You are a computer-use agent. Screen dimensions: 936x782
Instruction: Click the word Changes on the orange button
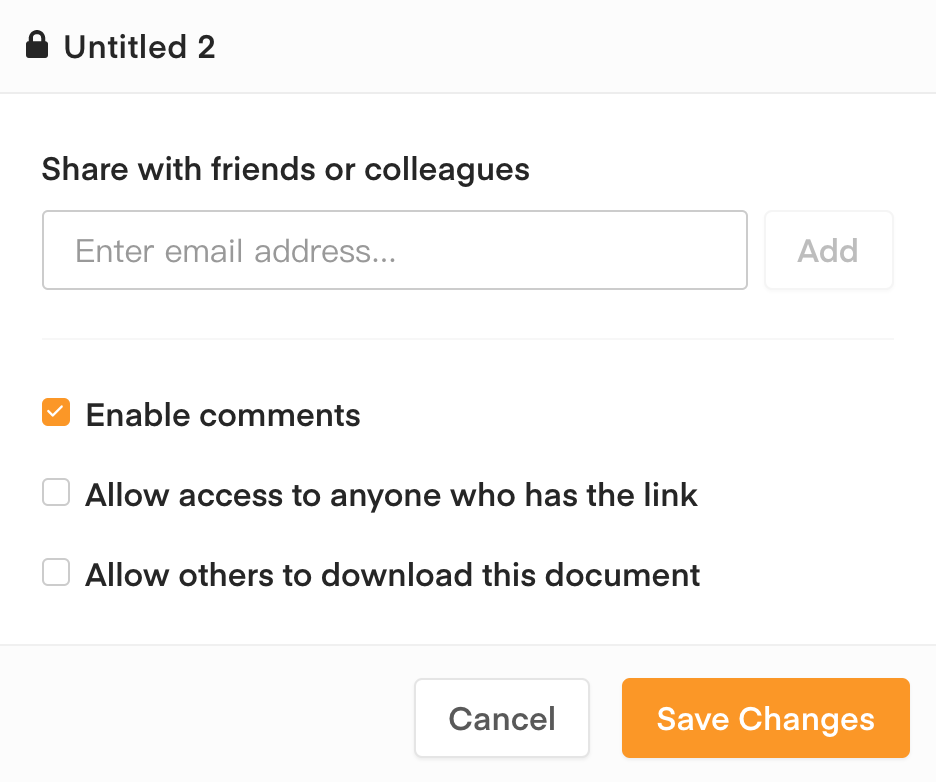(x=806, y=719)
